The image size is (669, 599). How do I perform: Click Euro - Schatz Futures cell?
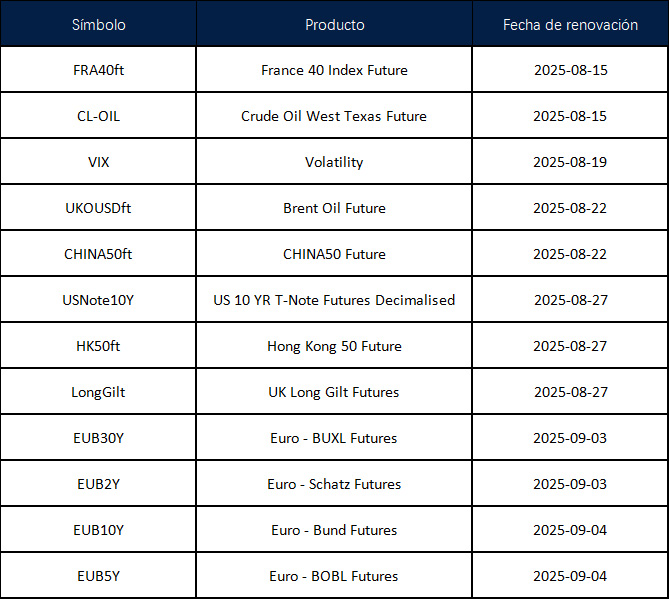tap(334, 484)
